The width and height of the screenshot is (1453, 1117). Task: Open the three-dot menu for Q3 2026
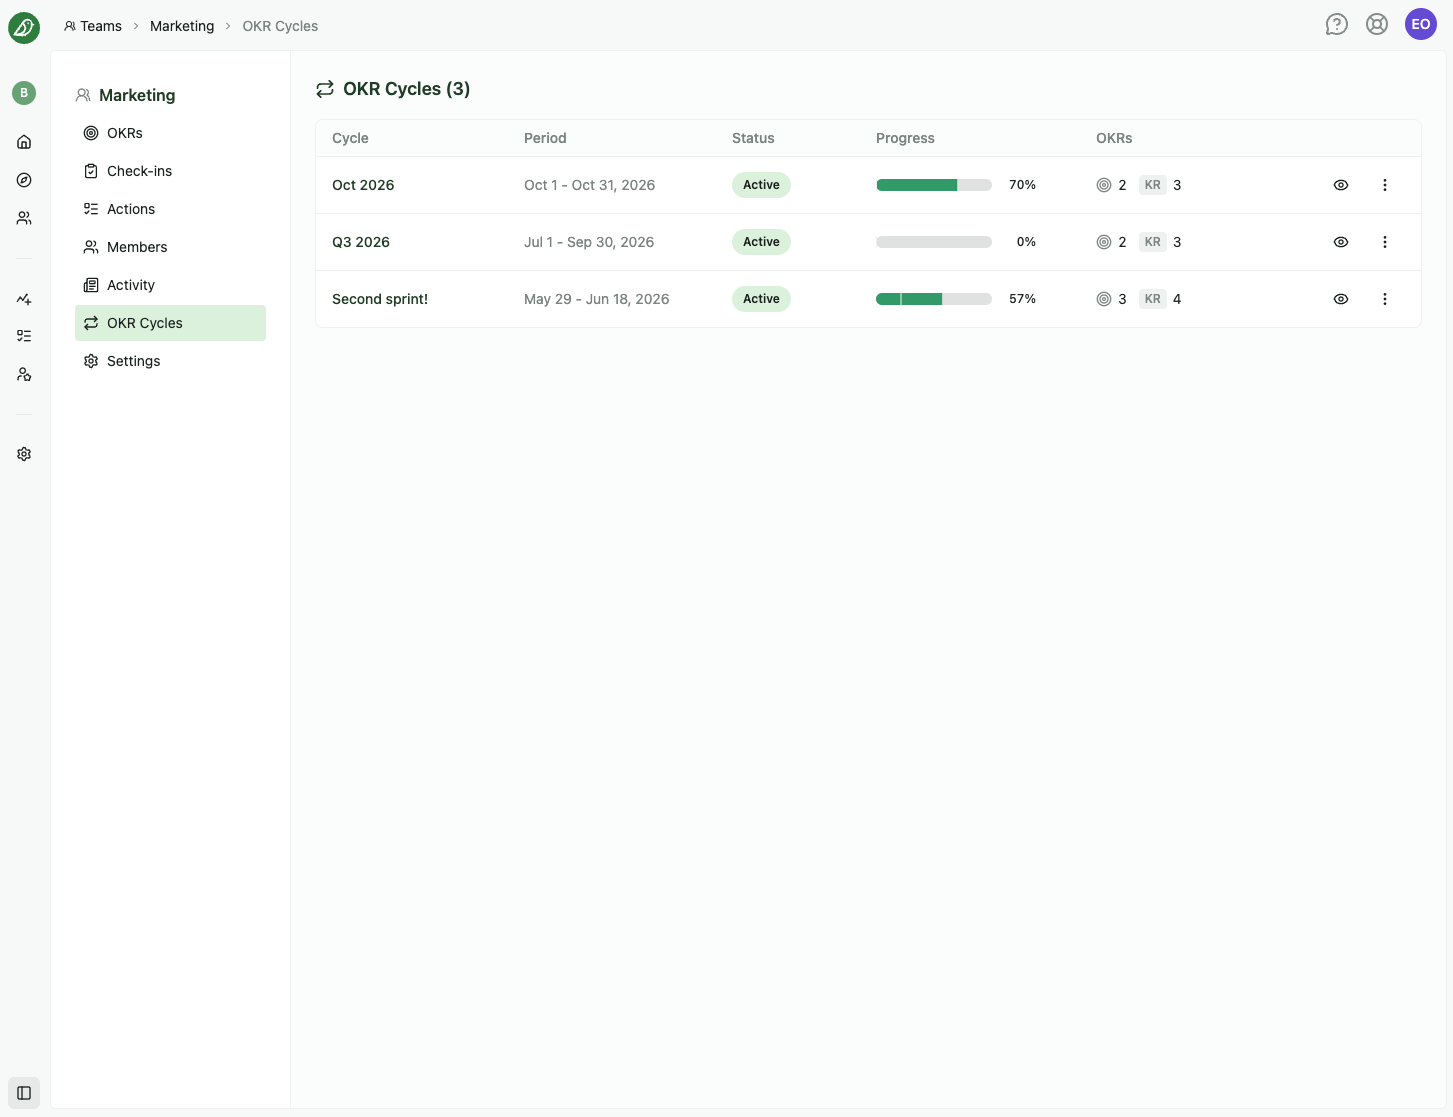[1385, 242]
